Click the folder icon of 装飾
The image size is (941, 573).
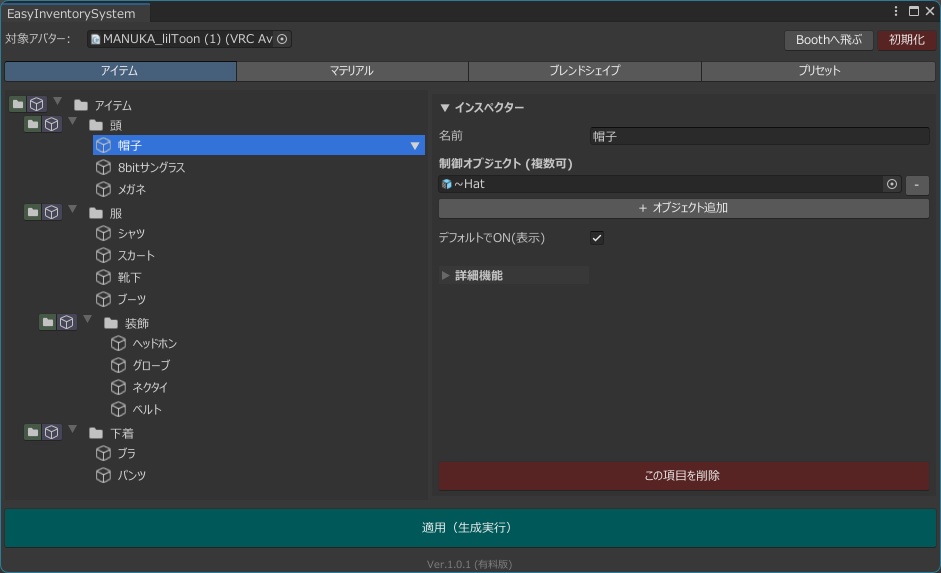point(111,323)
